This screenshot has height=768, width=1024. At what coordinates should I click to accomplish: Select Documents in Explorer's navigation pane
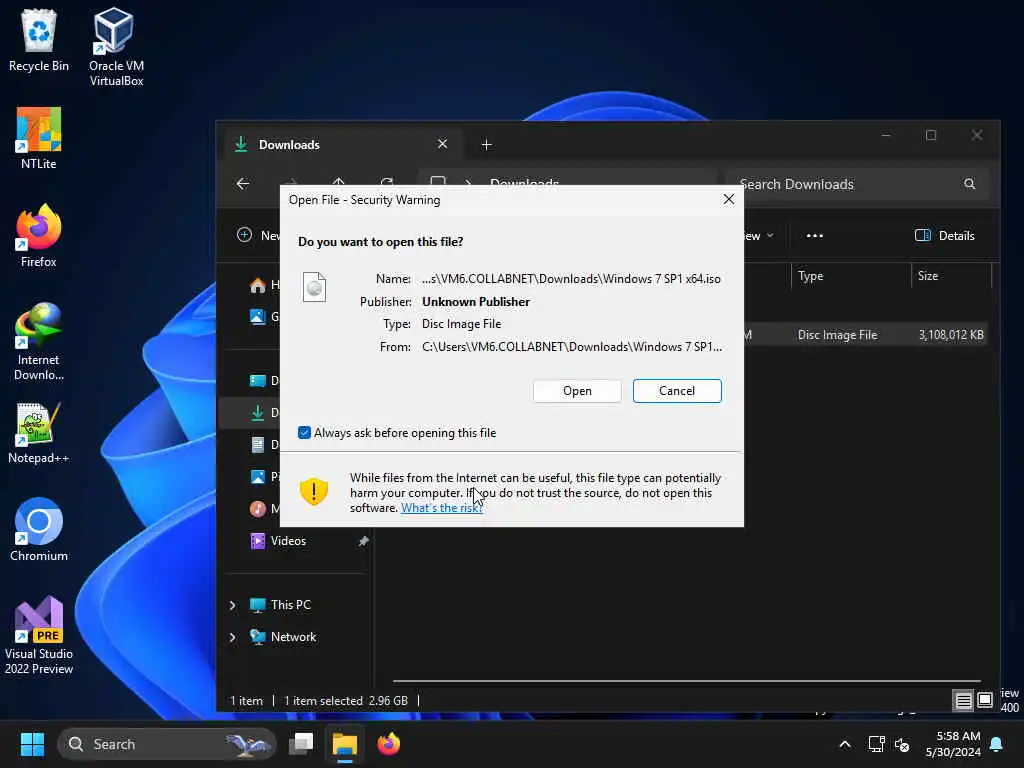click(x=264, y=445)
